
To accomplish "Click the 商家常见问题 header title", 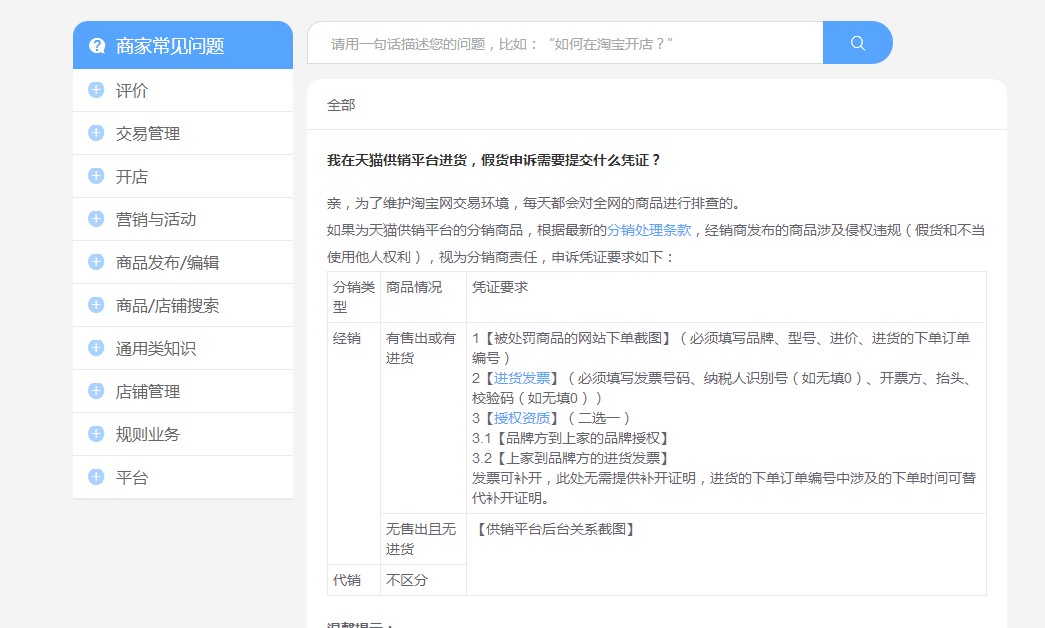I will [x=170, y=45].
